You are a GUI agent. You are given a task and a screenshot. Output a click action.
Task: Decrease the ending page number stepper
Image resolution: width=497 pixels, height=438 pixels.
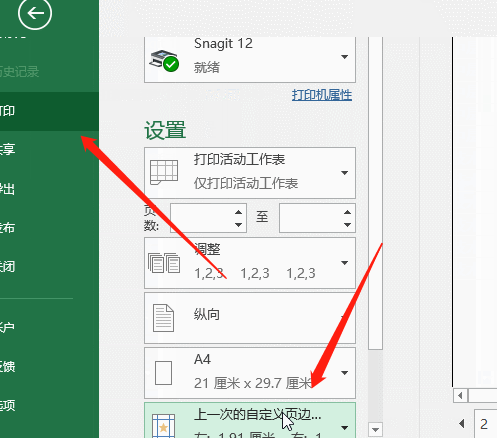point(347,225)
